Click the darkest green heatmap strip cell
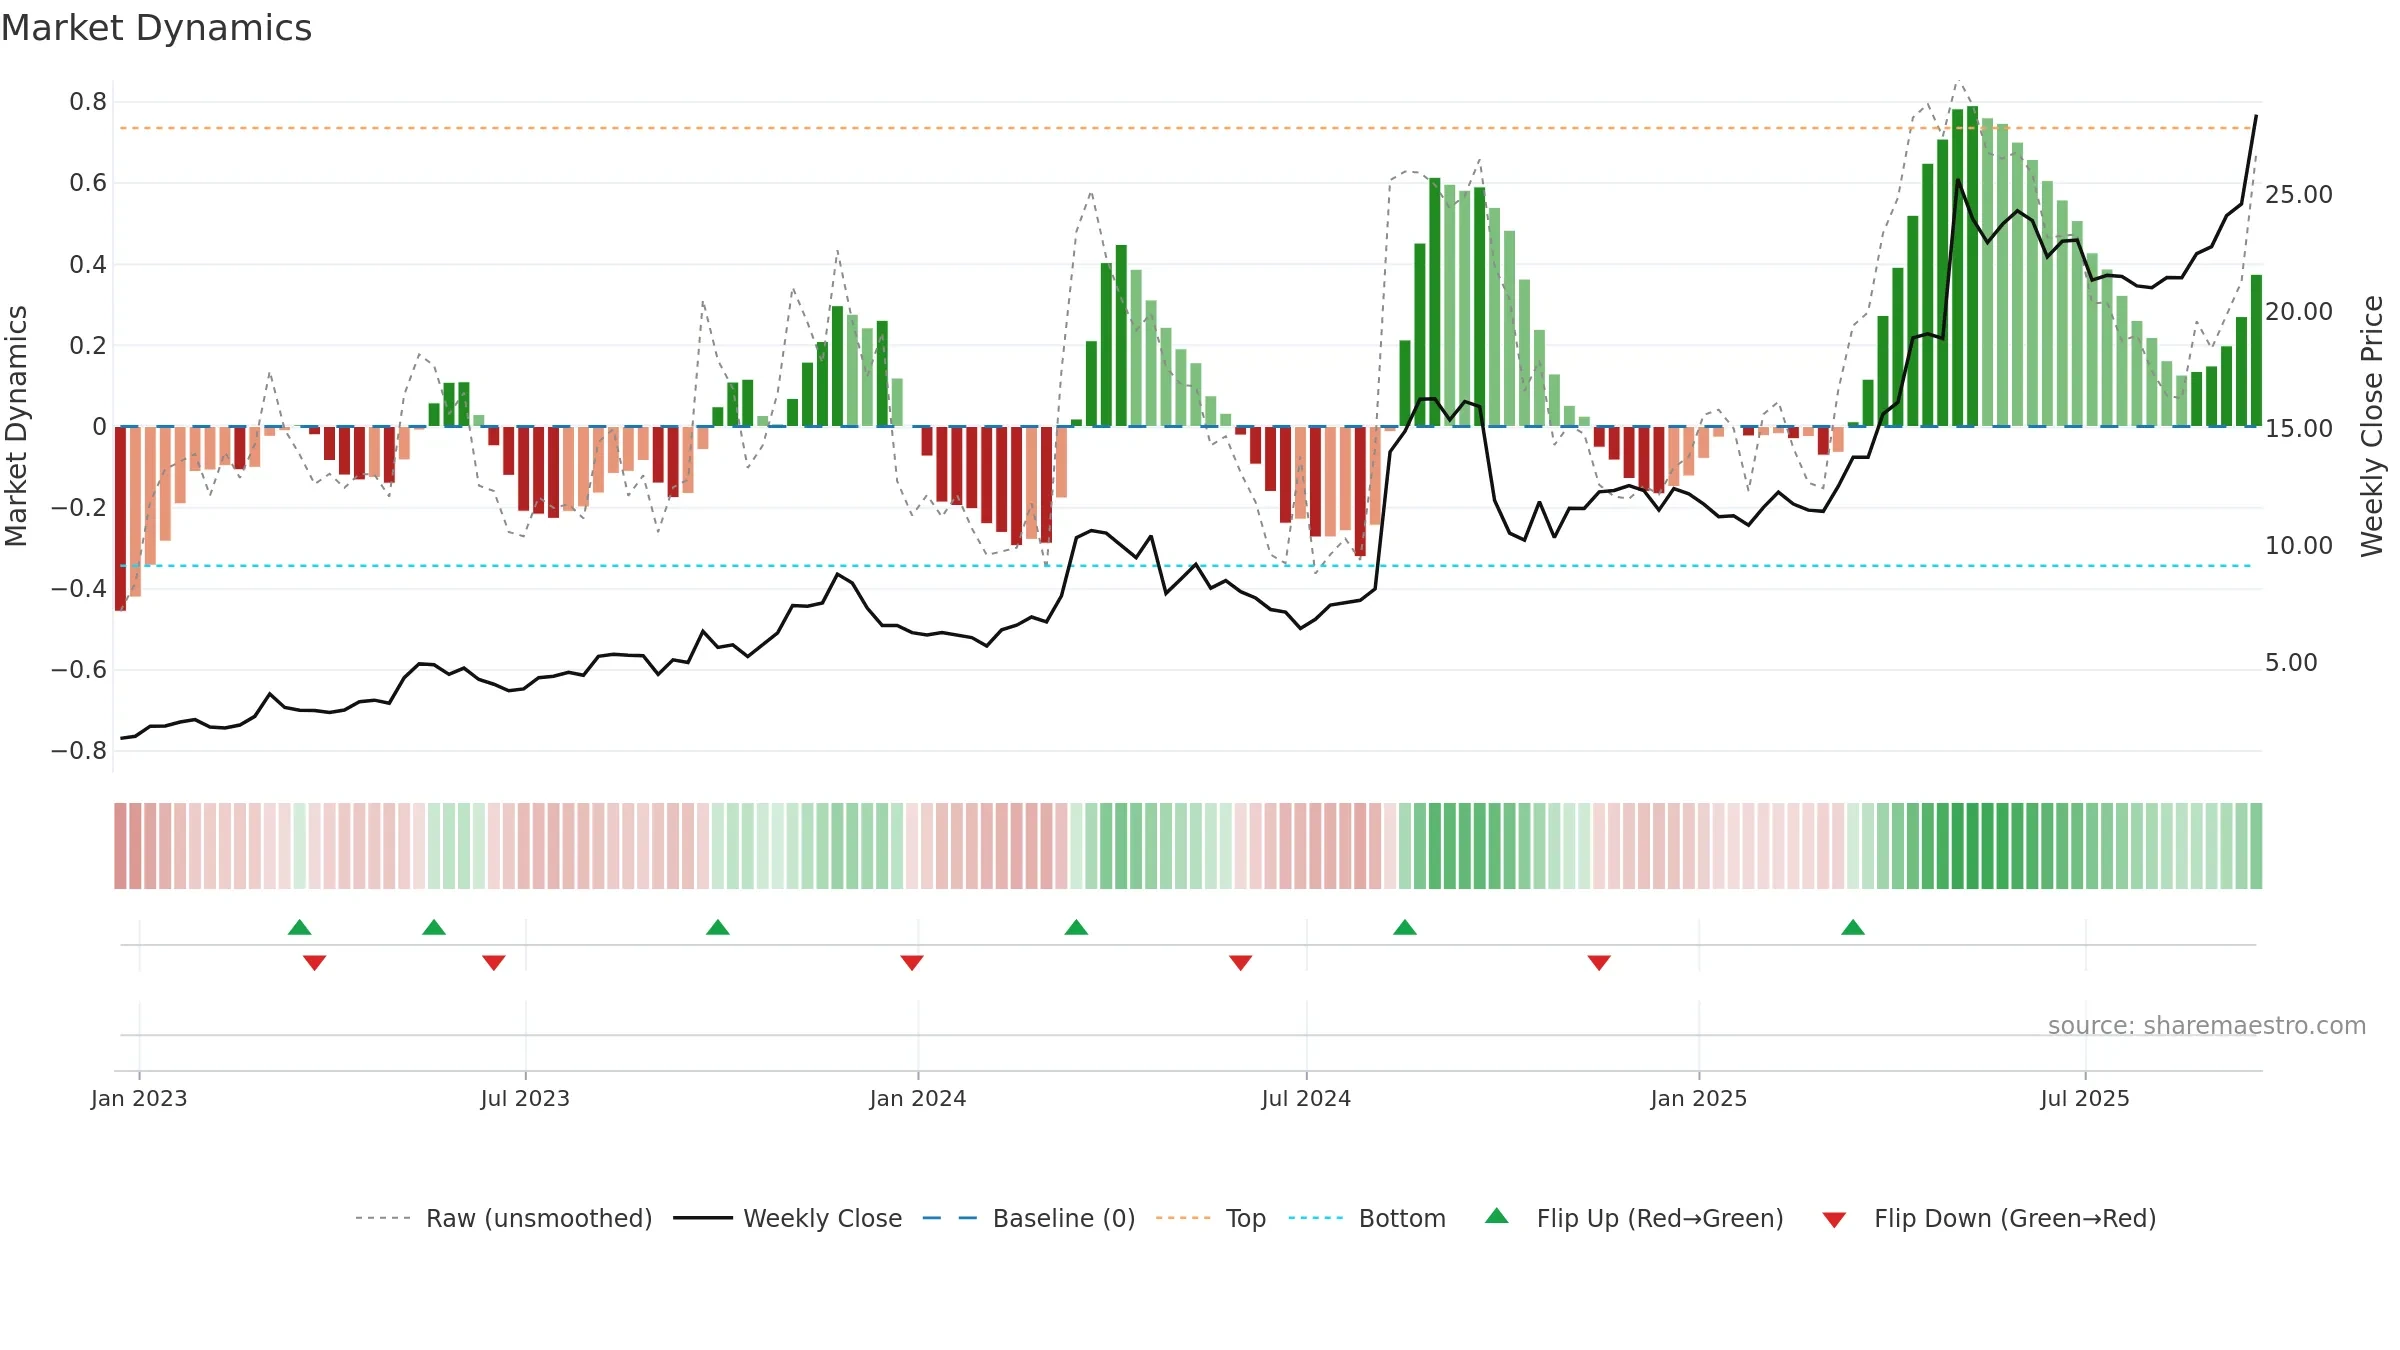 click(1972, 846)
